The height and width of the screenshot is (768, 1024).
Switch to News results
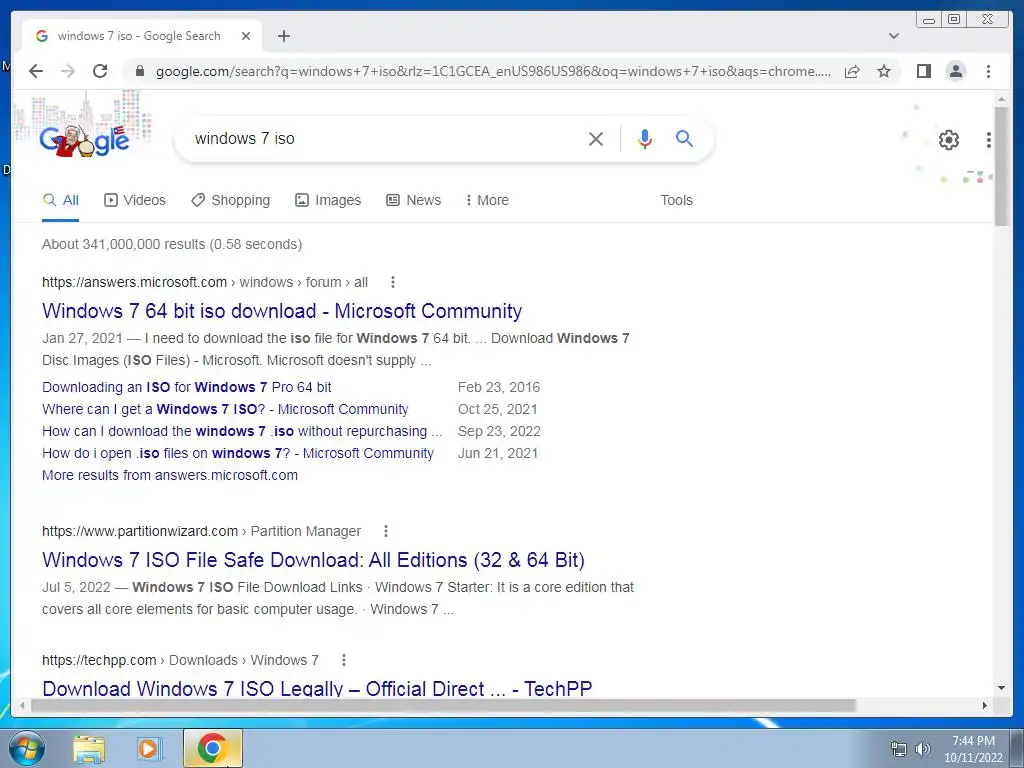coord(413,200)
